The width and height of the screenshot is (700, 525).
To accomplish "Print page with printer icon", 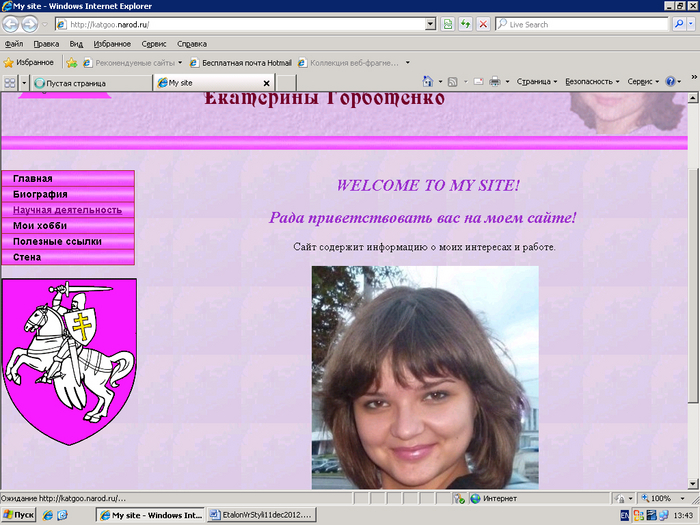I will pyautogui.click(x=495, y=81).
